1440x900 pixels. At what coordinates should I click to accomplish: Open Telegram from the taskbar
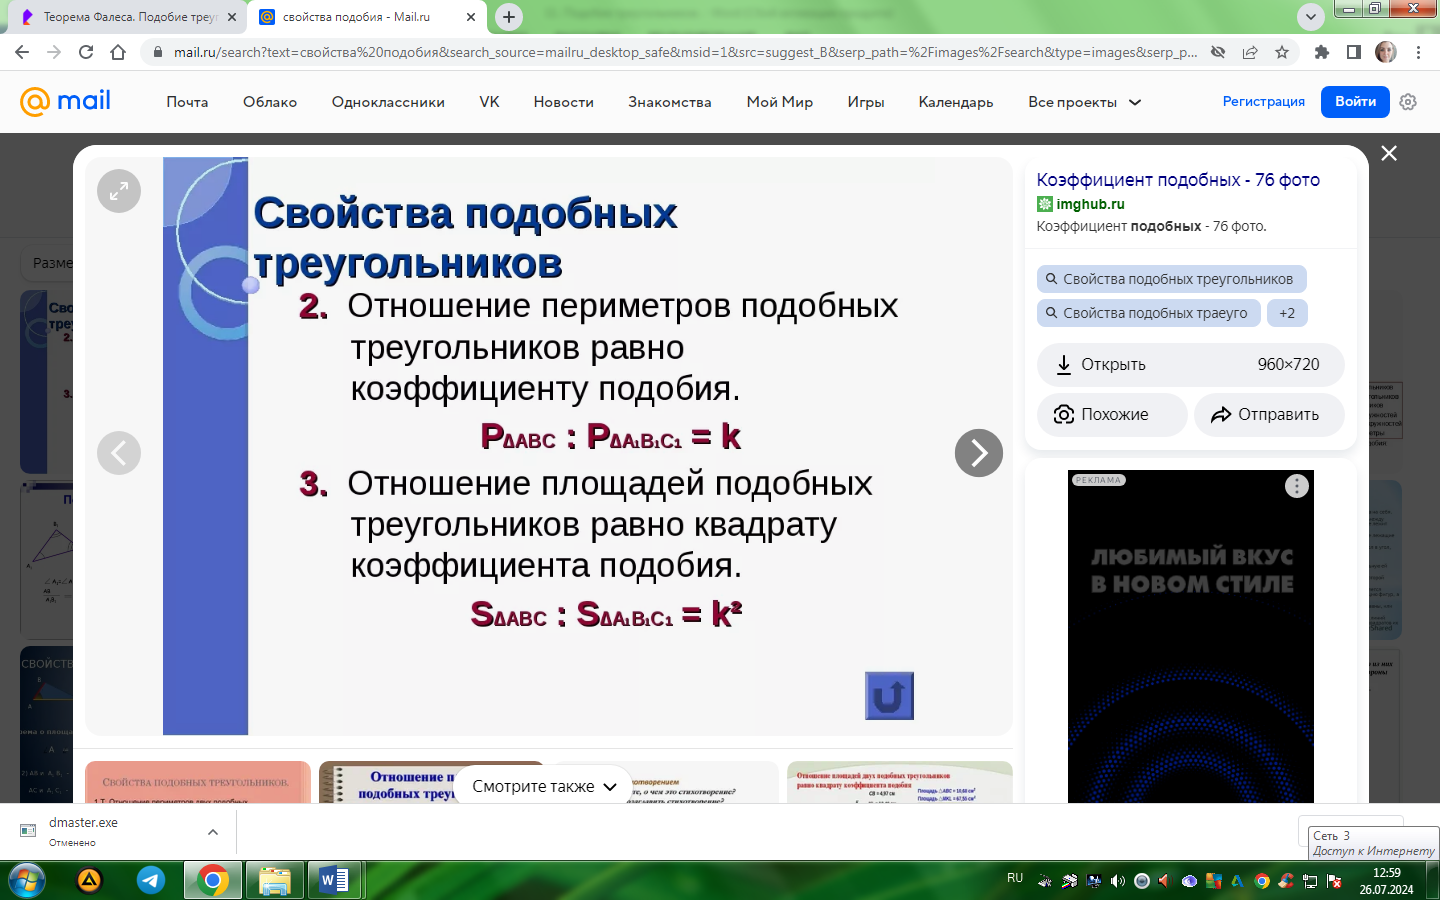pyautogui.click(x=151, y=880)
